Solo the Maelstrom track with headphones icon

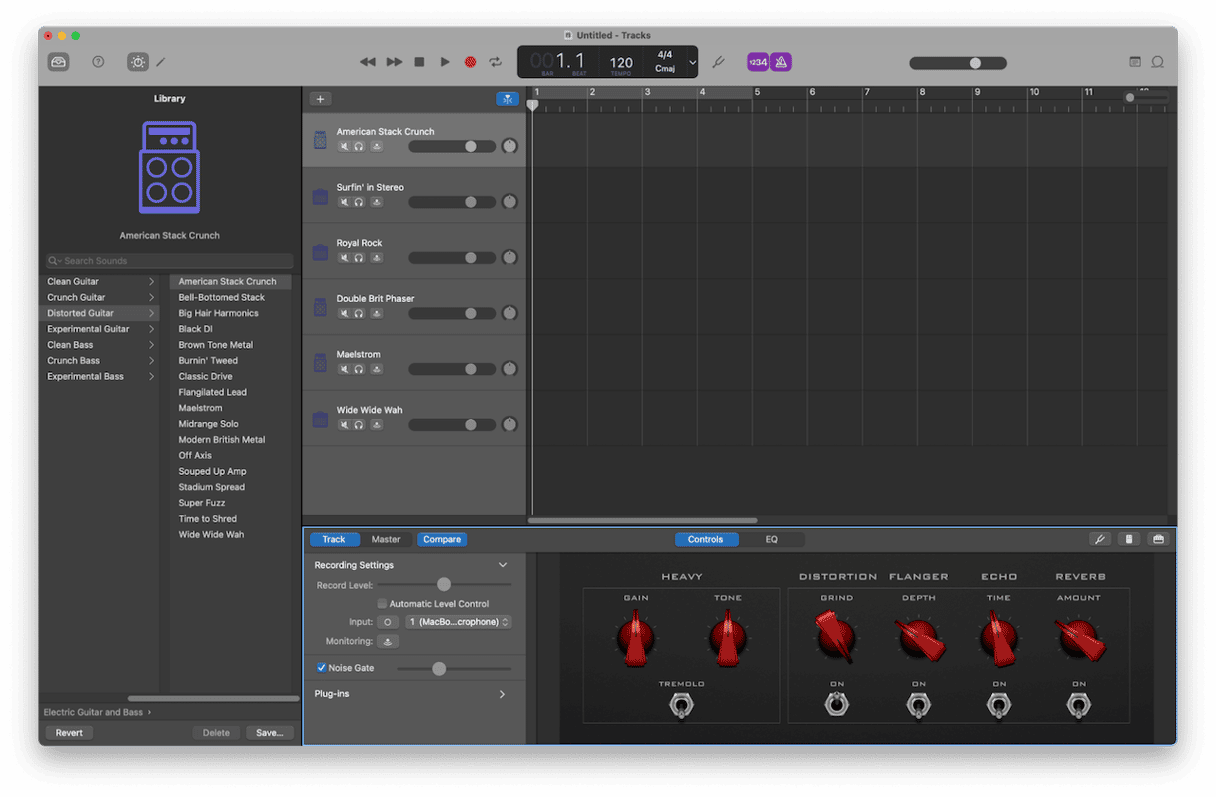tap(359, 369)
